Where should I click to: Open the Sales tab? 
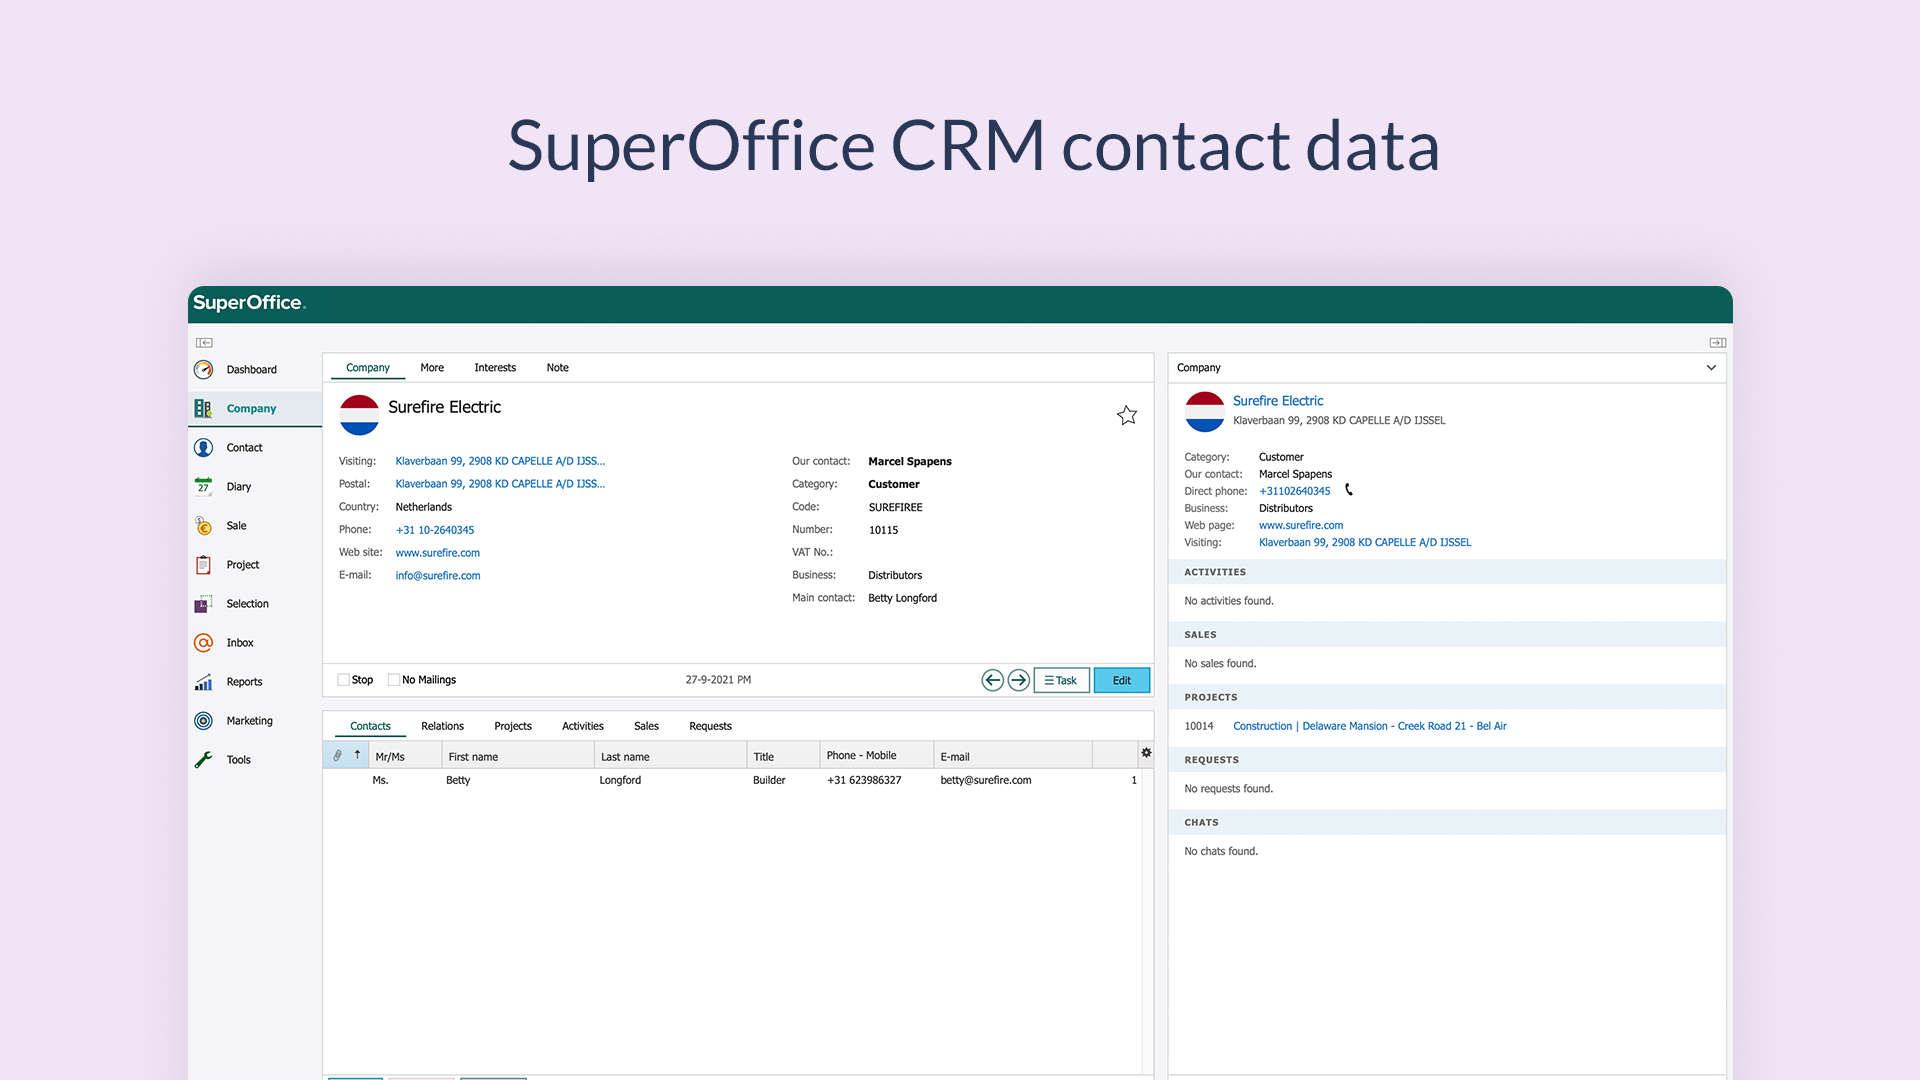[x=647, y=727]
